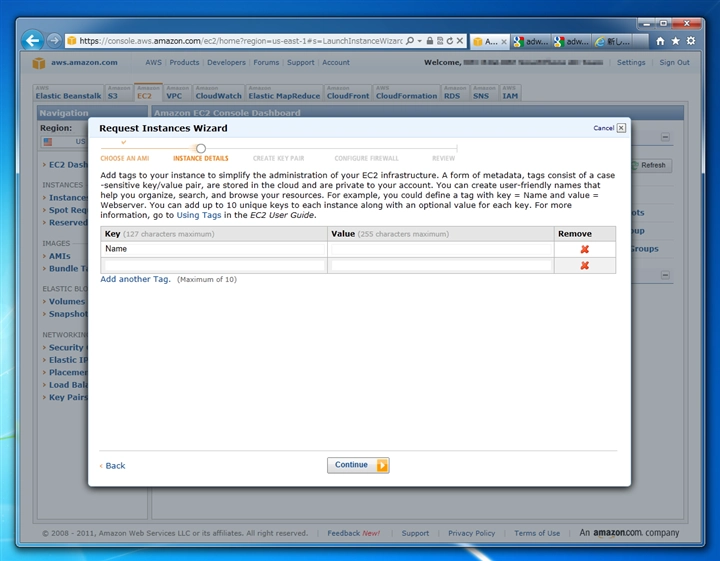Click the Sign Out link
Viewport: 720px width, 561px height.
674,62
